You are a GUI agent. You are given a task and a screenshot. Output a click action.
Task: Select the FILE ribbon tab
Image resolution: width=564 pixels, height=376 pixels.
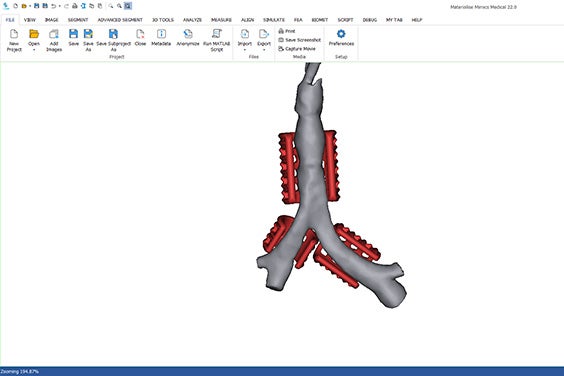point(10,20)
